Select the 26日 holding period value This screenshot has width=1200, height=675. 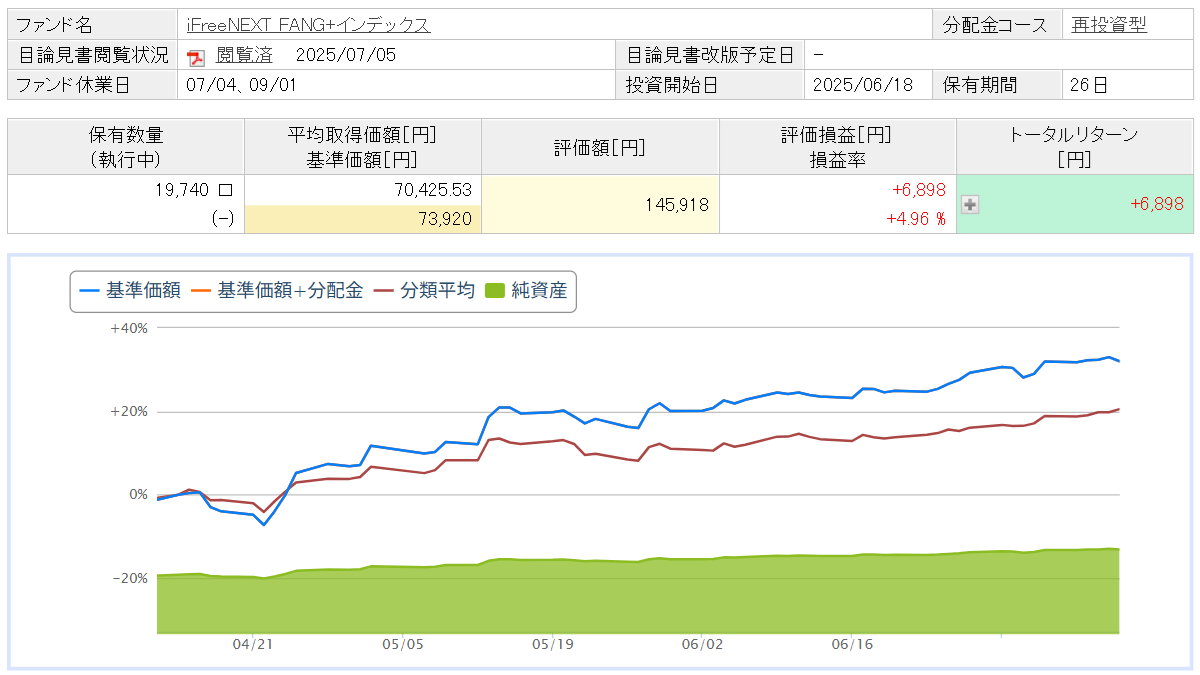[x=1088, y=85]
